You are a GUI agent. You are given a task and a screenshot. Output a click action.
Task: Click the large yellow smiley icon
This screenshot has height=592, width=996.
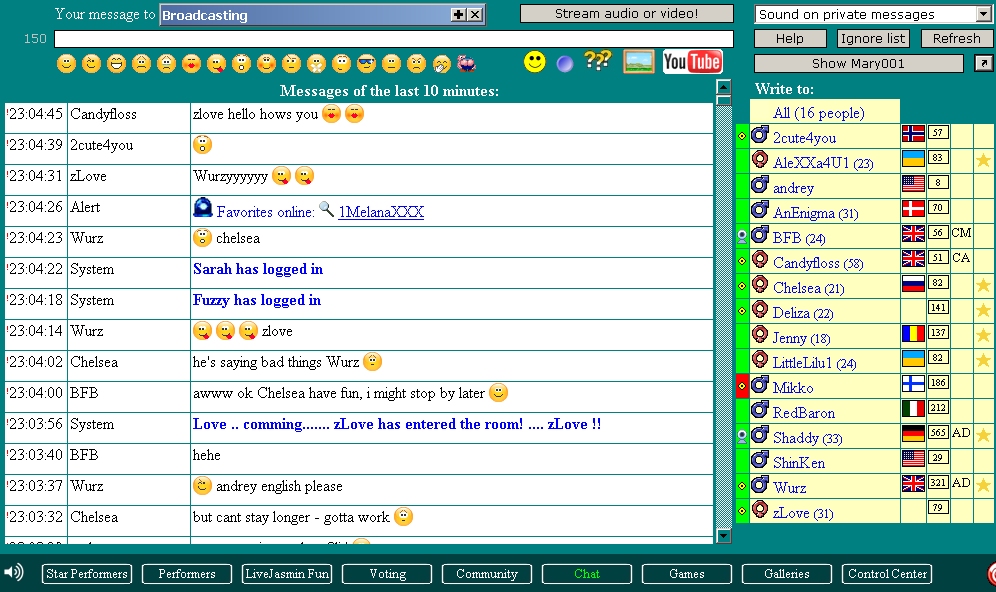(535, 62)
